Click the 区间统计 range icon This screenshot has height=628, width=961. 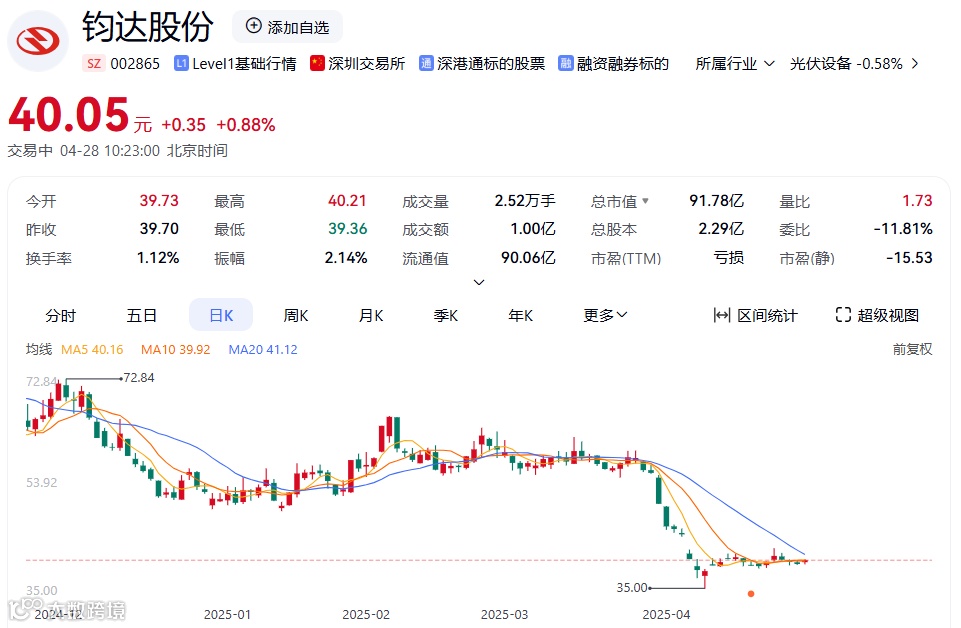click(721, 315)
